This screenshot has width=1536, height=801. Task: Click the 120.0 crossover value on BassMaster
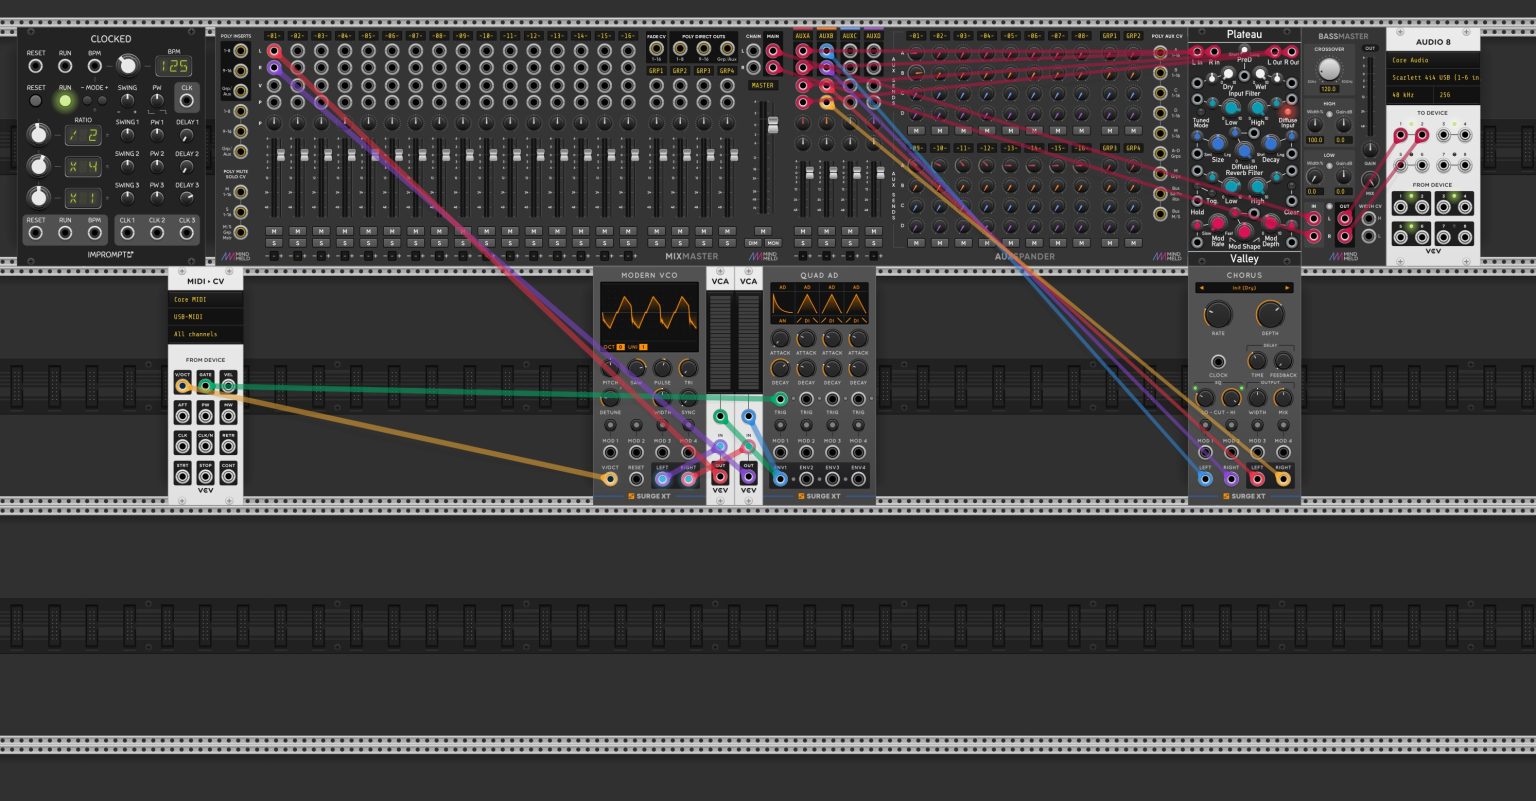(x=1329, y=89)
